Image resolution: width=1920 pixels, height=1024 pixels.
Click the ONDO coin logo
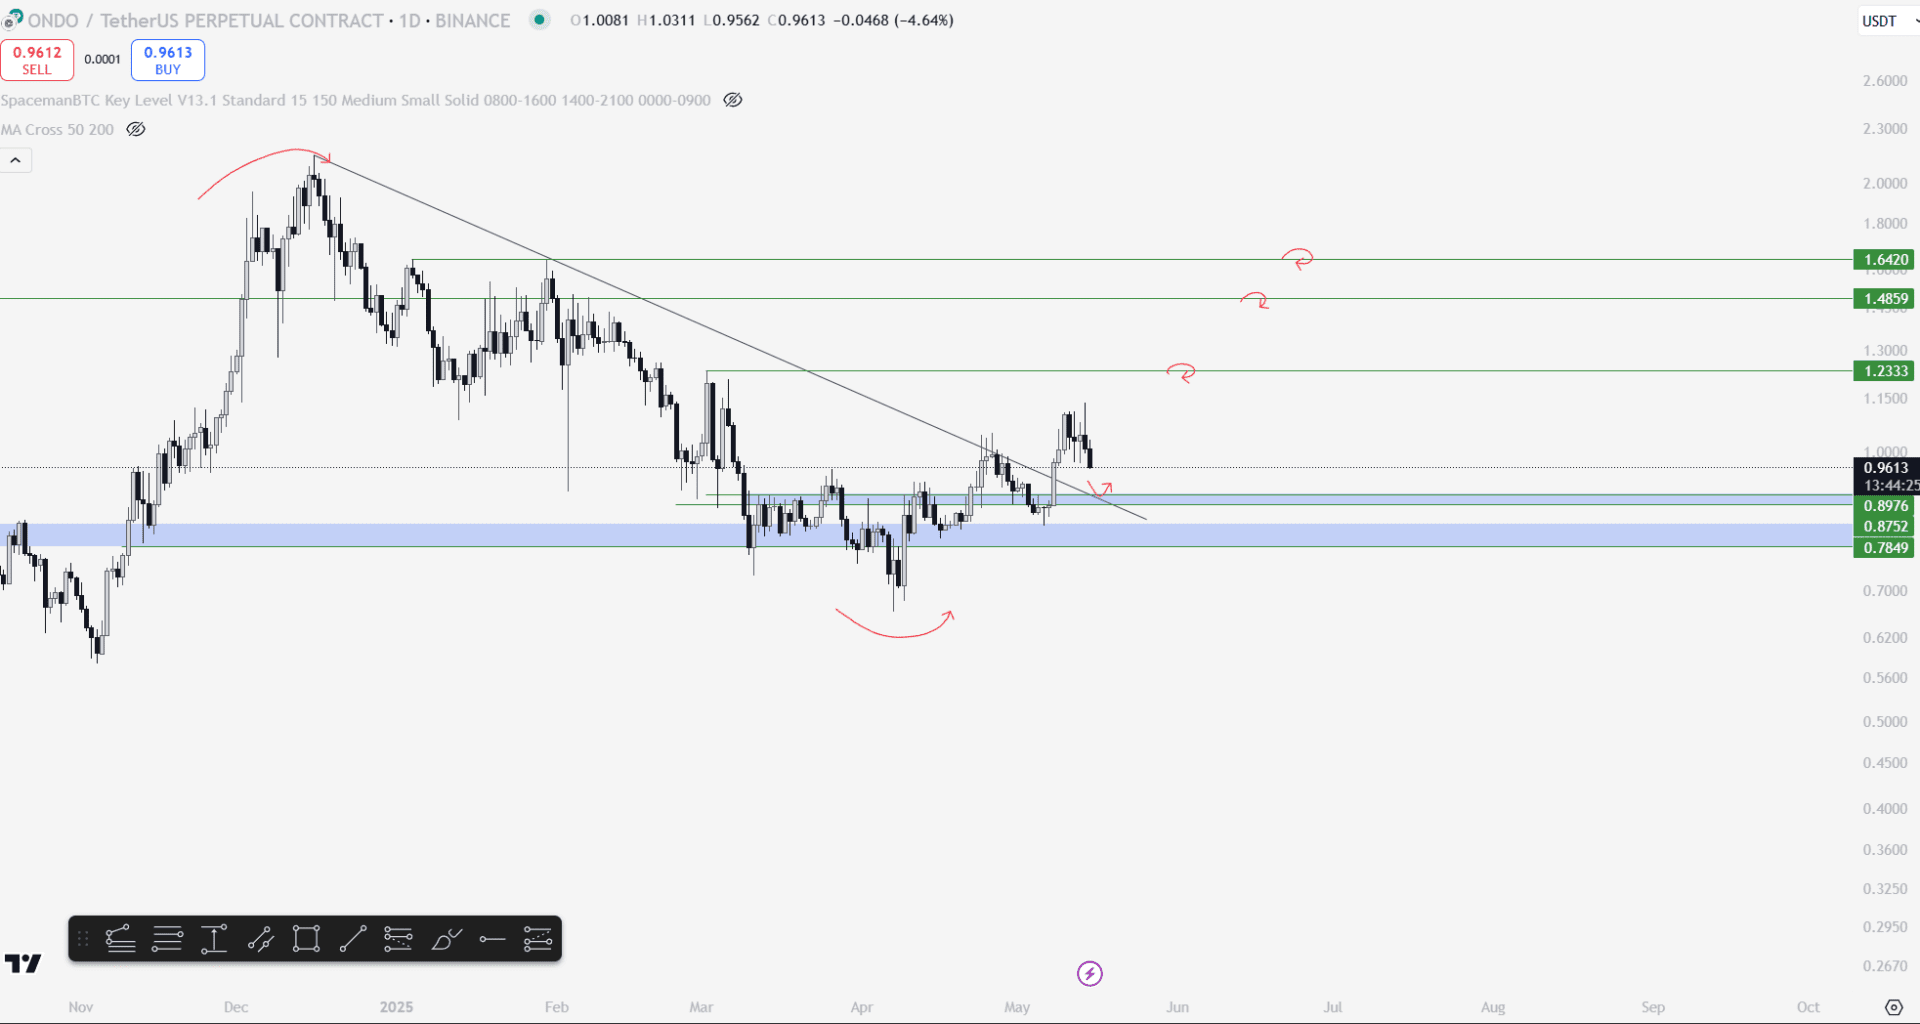coord(12,20)
